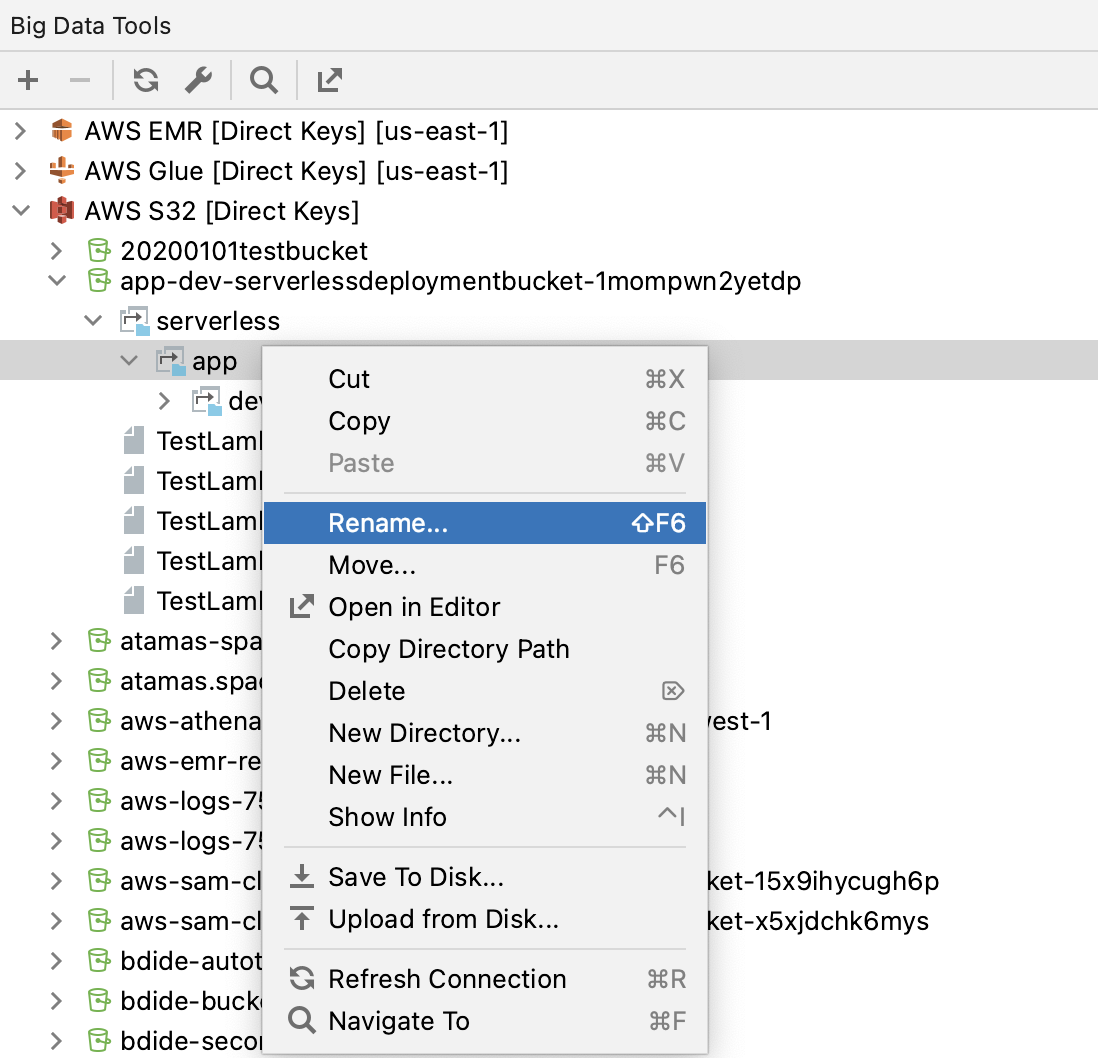Click the Save To Disk download icon
This screenshot has height=1058, width=1098.
click(302, 876)
